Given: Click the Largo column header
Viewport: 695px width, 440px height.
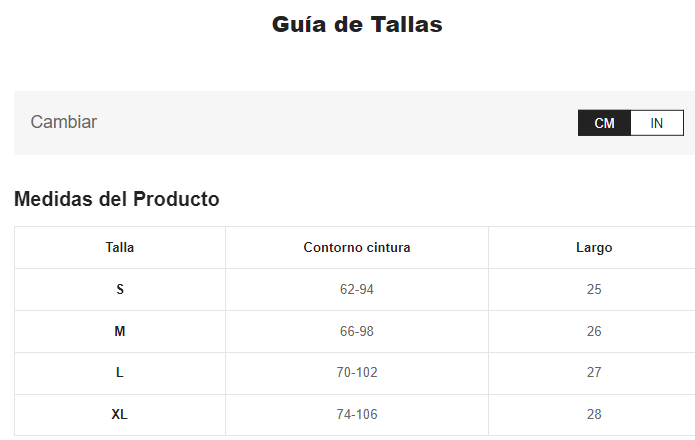Looking at the screenshot, I should tap(594, 247).
